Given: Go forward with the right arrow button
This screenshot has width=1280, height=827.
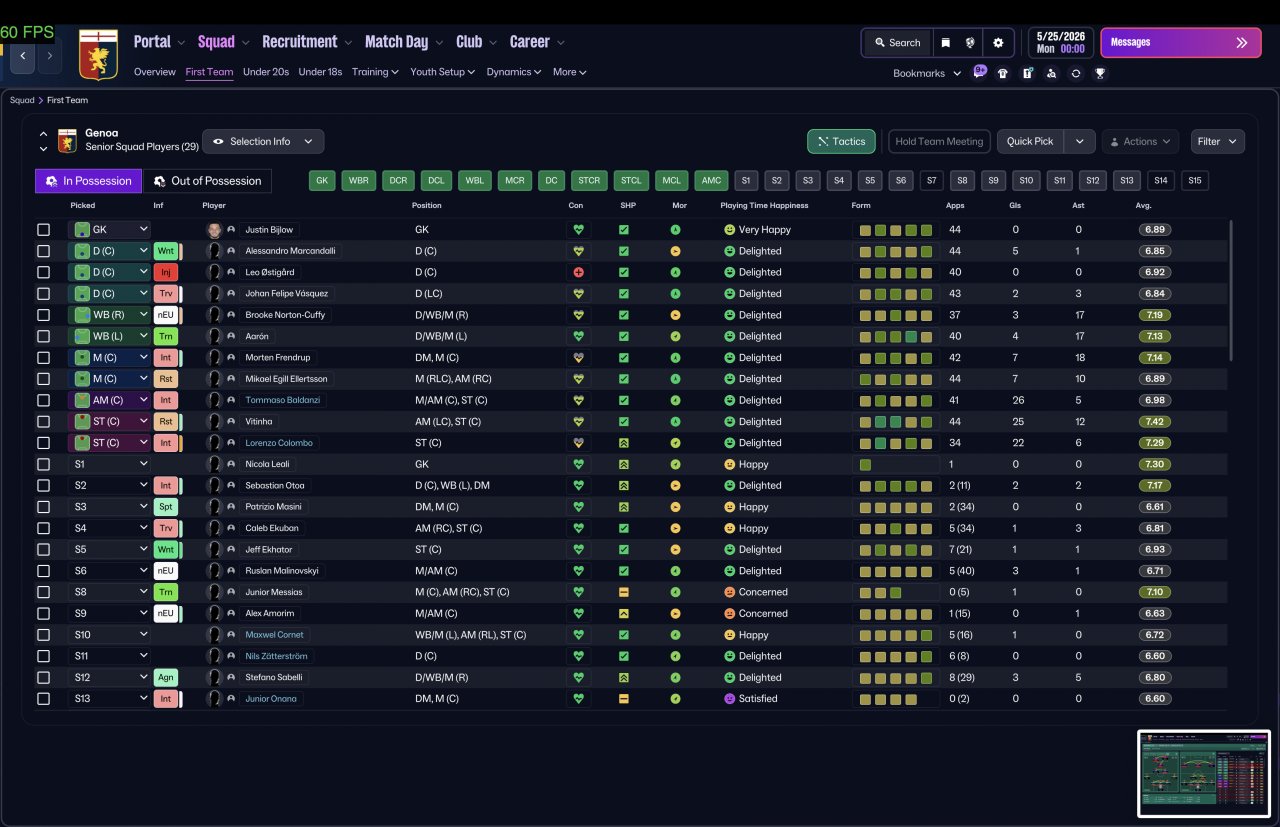Looking at the screenshot, I should [x=49, y=56].
